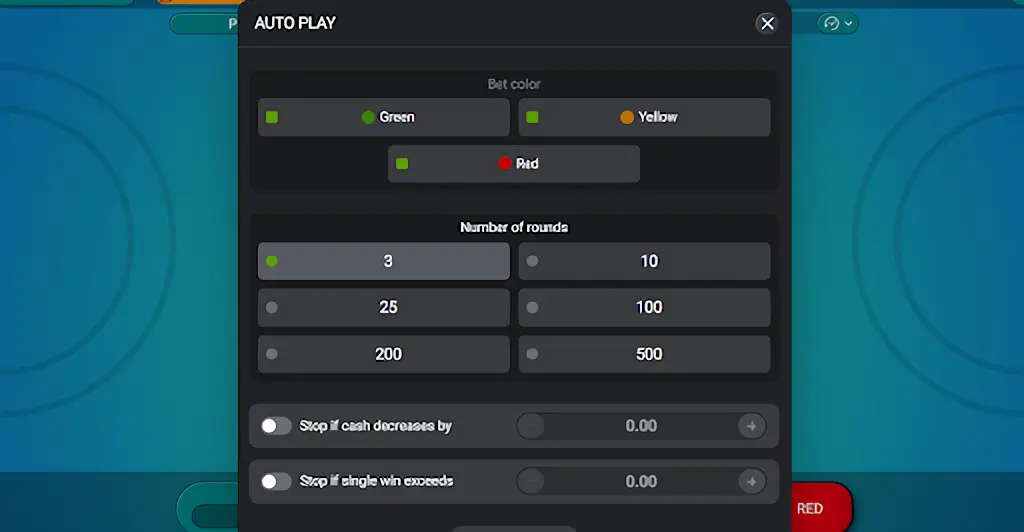Toggle the Yellow bet color checkbox
This screenshot has height=532, width=1024.
[x=532, y=117]
